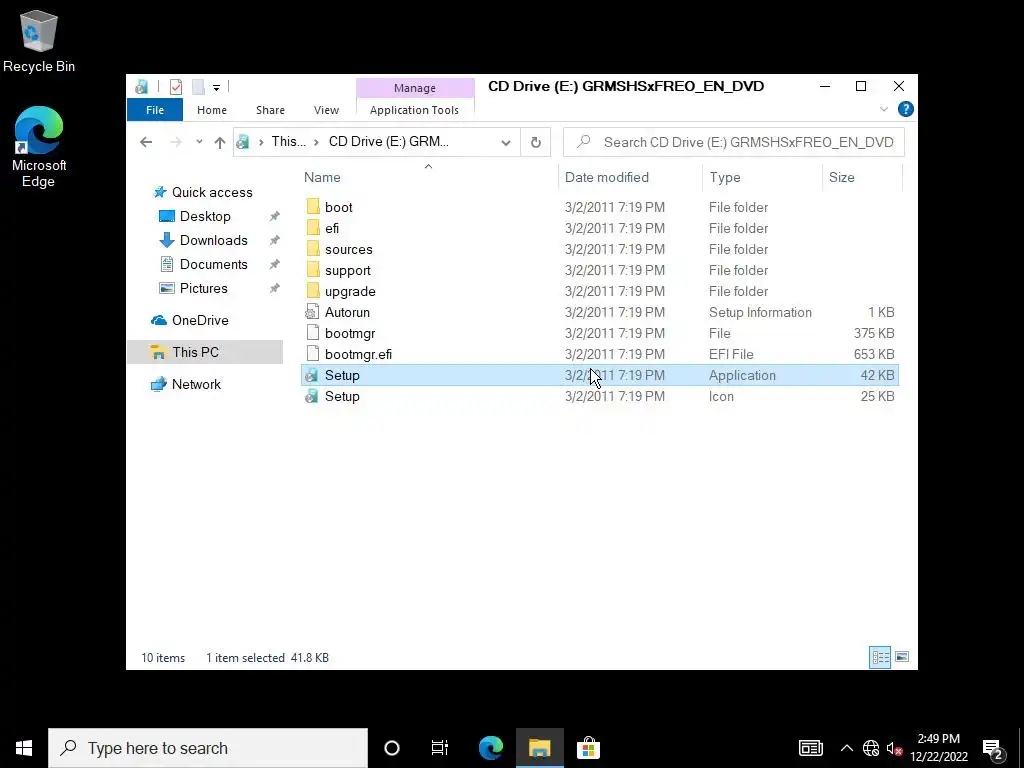Screen dimensions: 1024x768
Task: Unpin Documents using its pin icon
Action: pyautogui.click(x=274, y=264)
